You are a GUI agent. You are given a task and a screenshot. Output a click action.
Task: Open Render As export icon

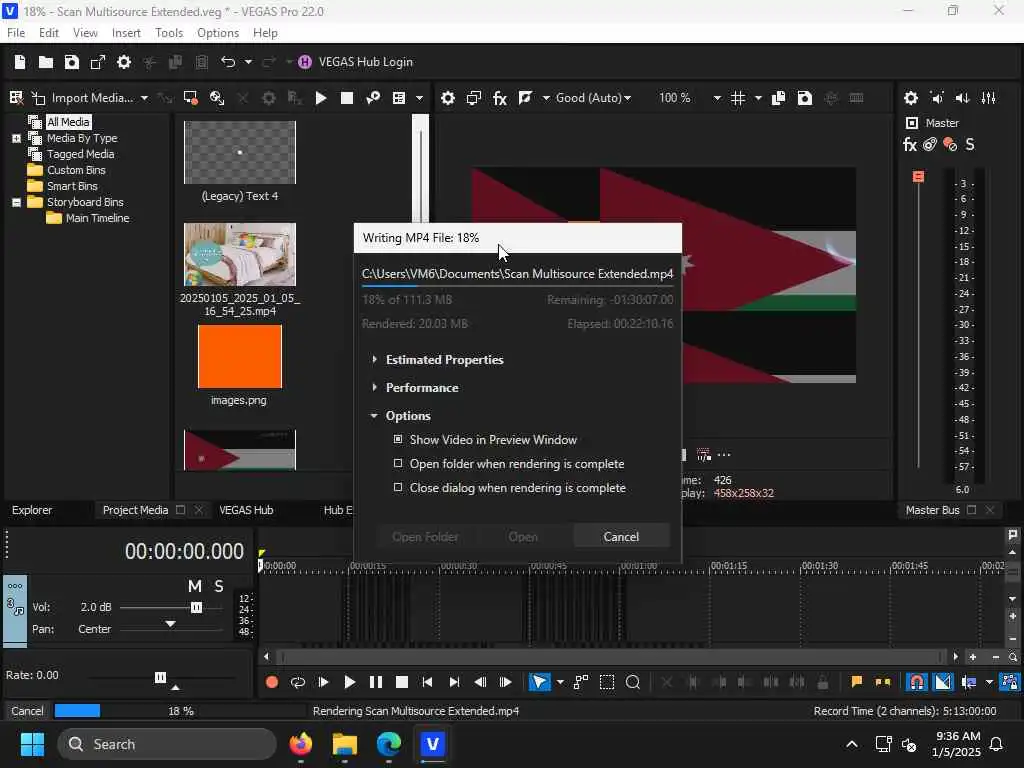pos(98,62)
